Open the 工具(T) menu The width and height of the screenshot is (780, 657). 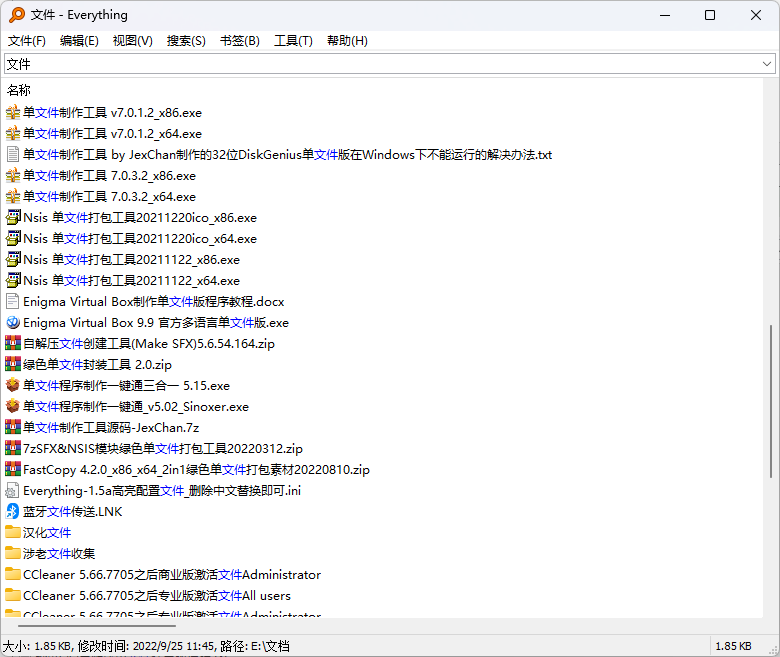[293, 41]
